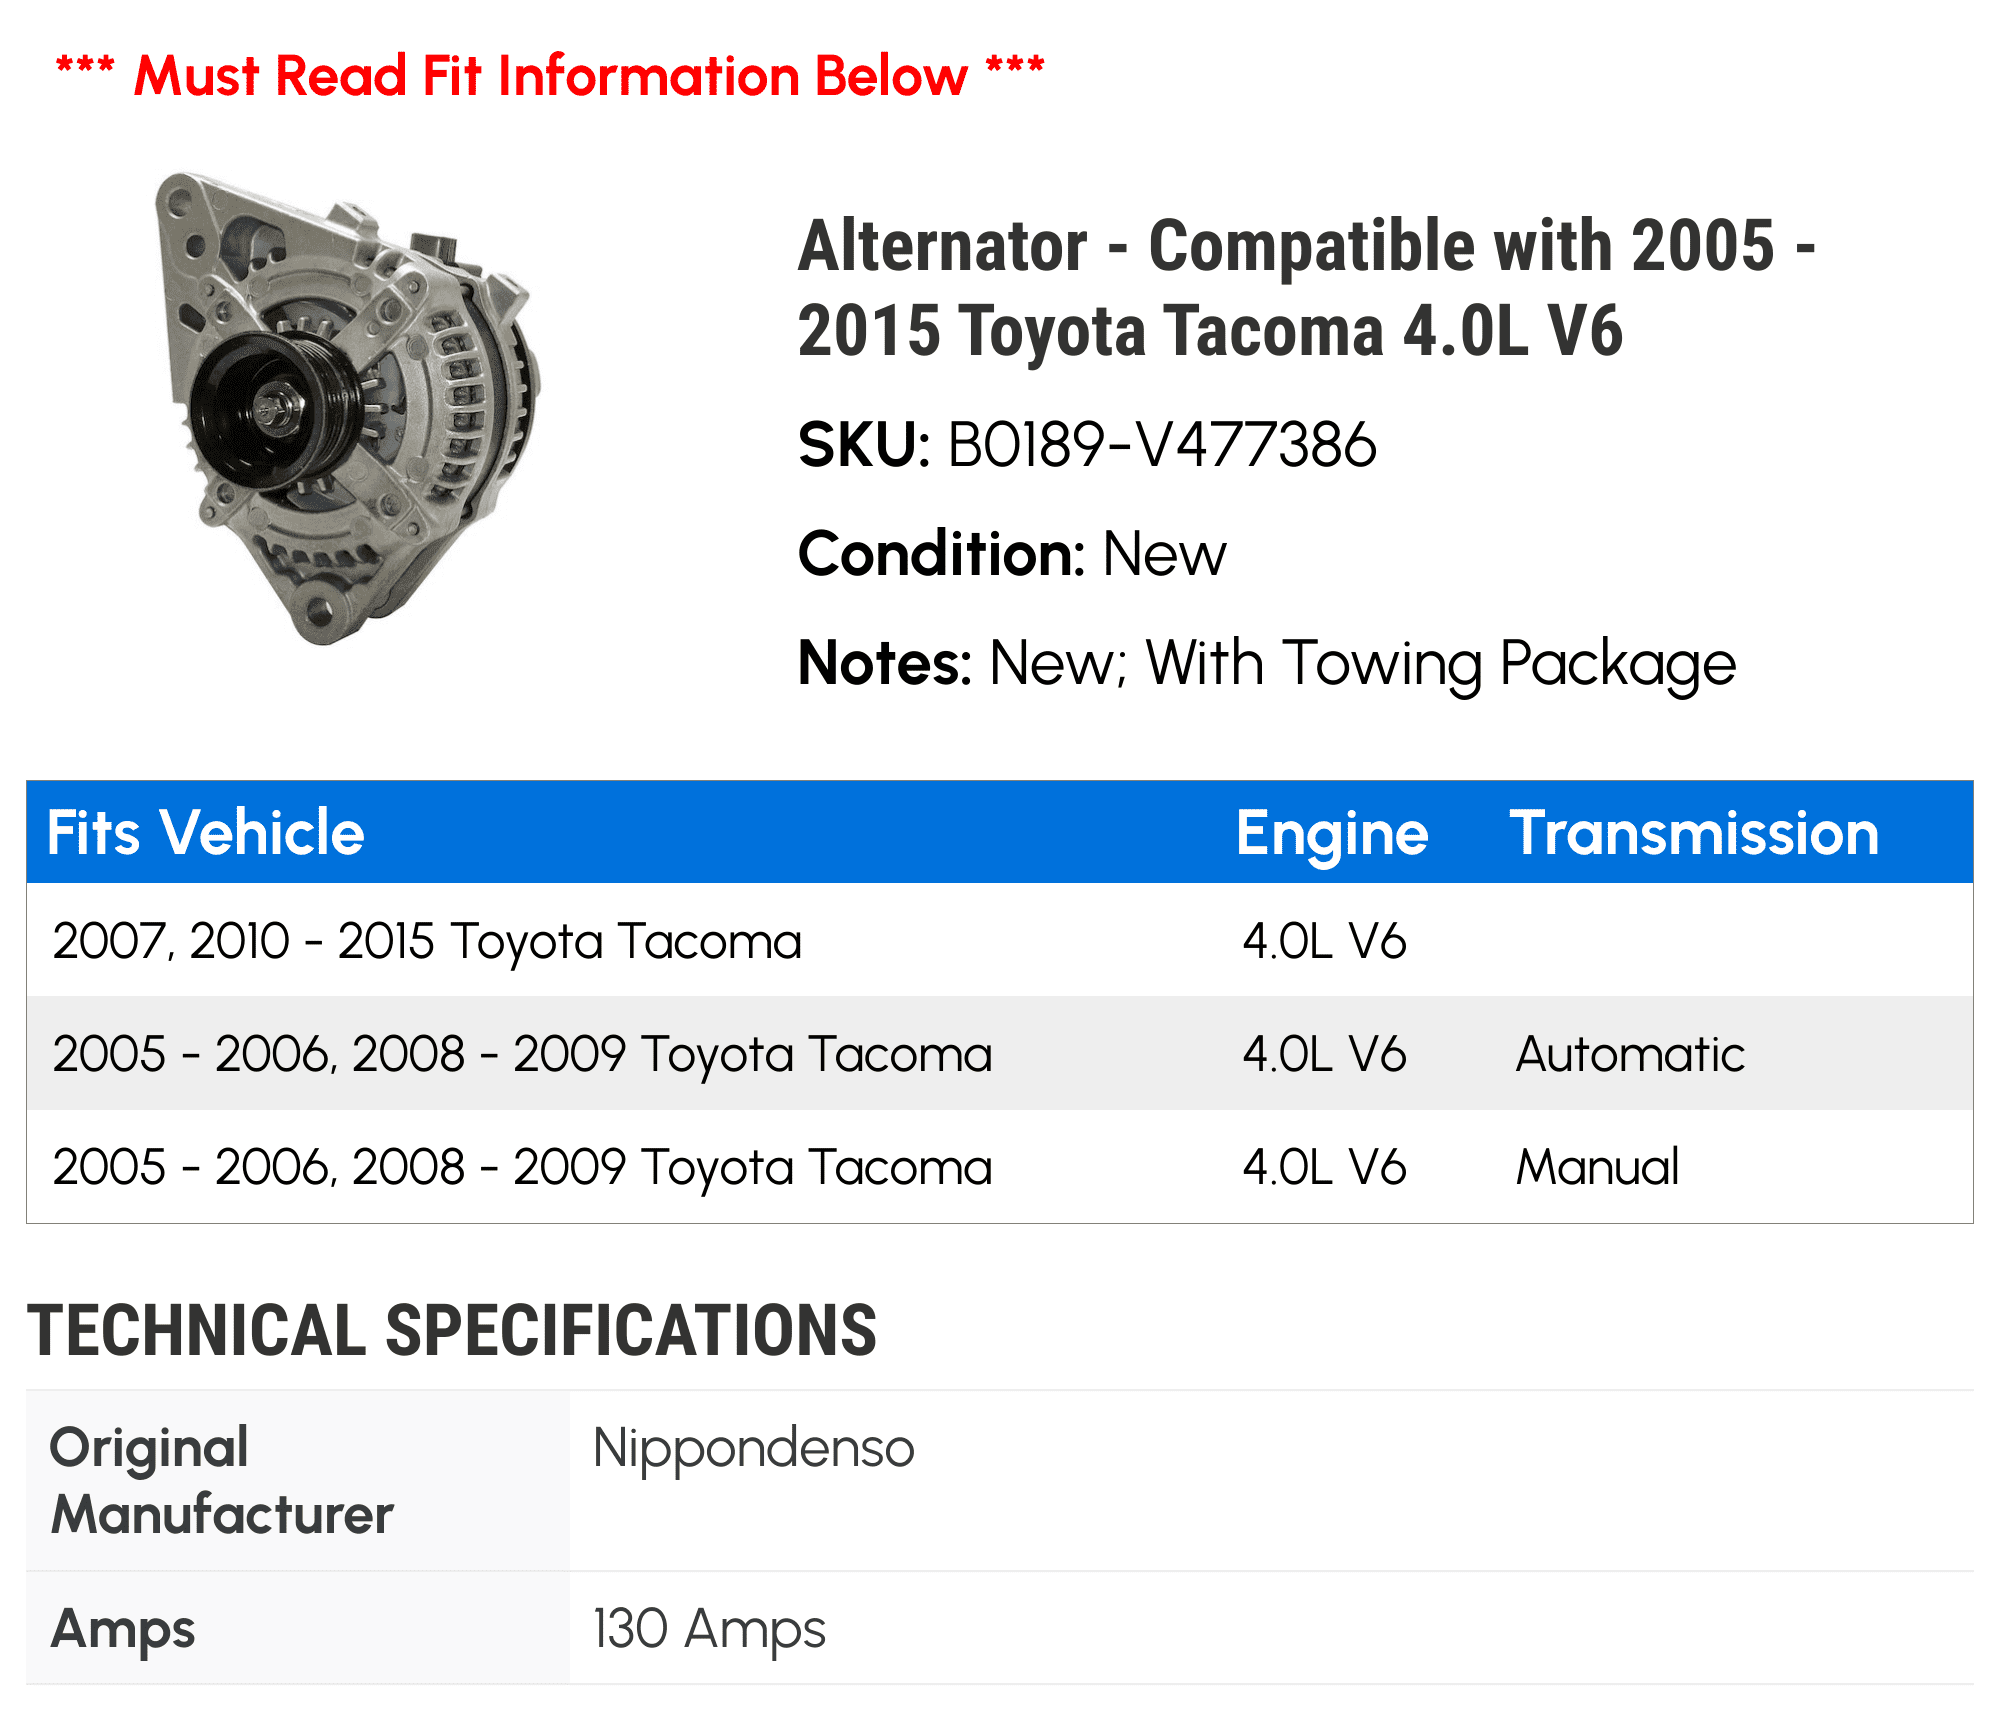Click the Fits Vehicle column header
This screenshot has width=2000, height=1711.
tap(206, 832)
